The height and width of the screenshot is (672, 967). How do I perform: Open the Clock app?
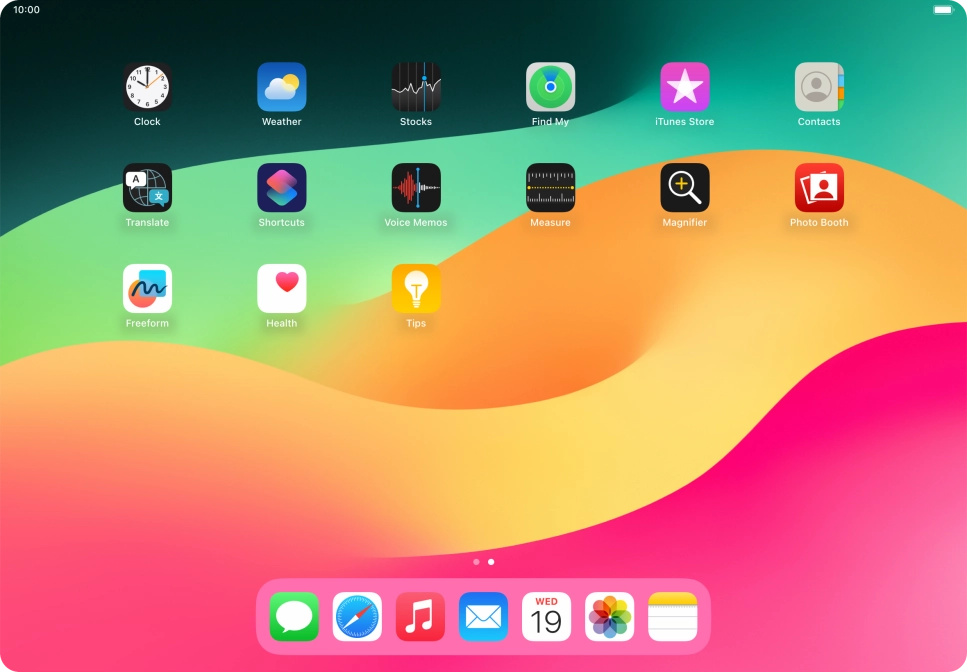(x=147, y=87)
